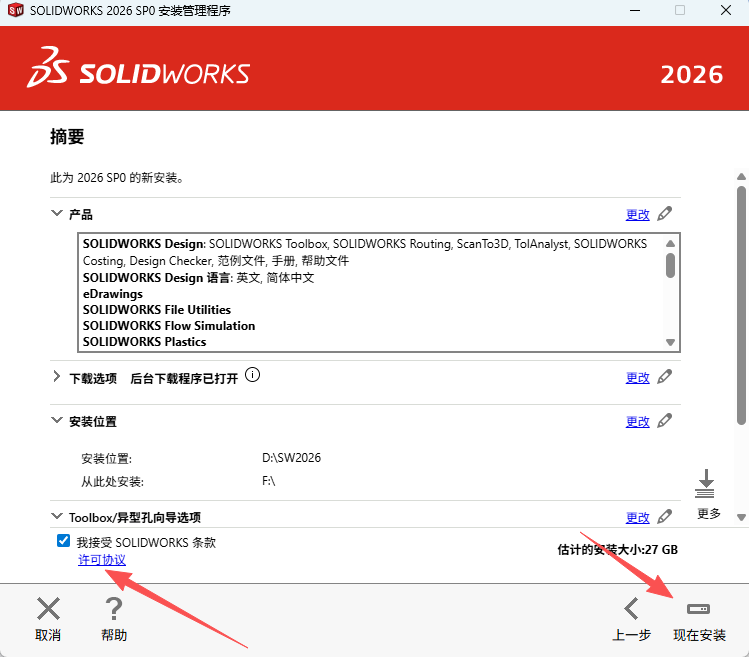
Task: Click the main summary scrollbar down arrow
Action: click(741, 517)
